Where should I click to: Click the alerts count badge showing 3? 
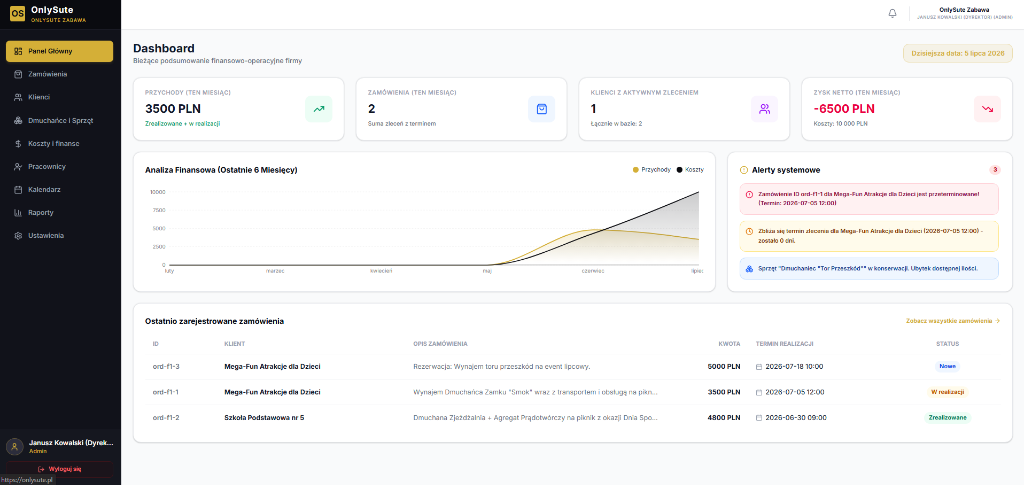[x=995, y=170]
